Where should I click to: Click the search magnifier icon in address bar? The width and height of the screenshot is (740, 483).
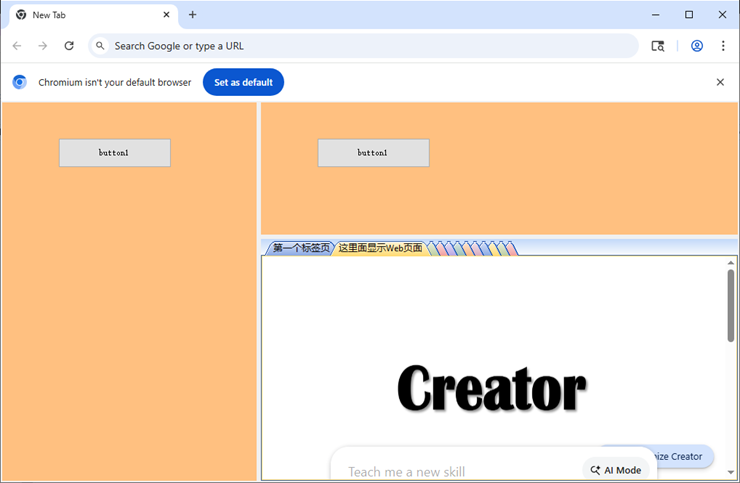pyautogui.click(x=100, y=46)
